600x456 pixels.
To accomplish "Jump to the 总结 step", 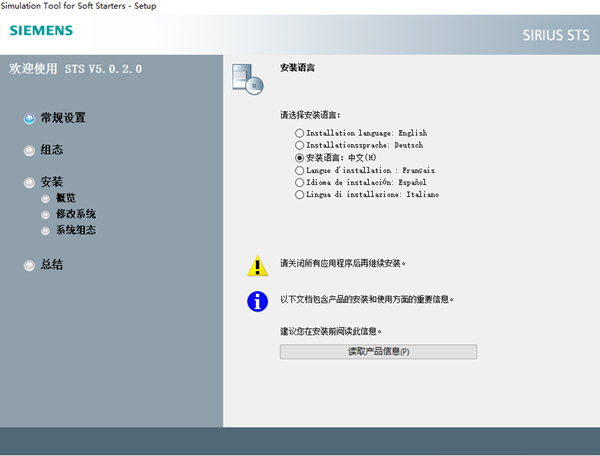I will [44, 265].
